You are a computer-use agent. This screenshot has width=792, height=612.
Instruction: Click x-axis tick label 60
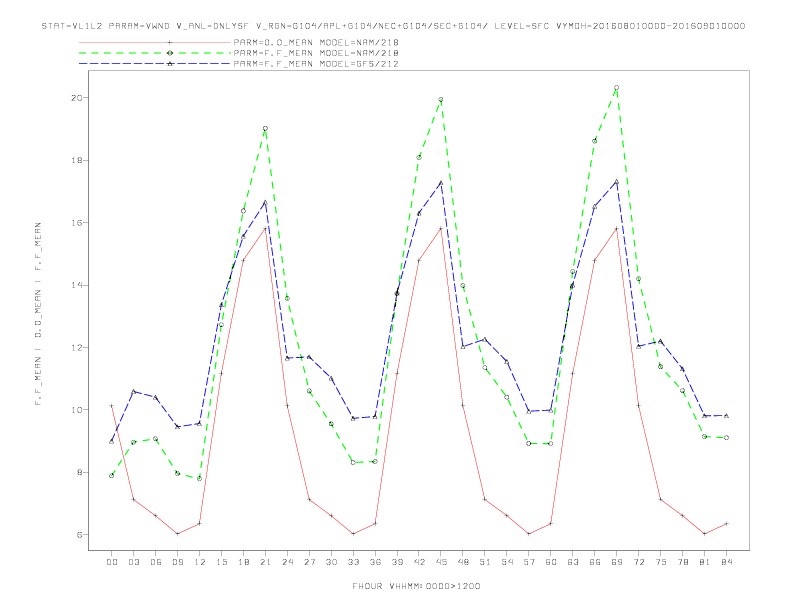click(x=551, y=562)
